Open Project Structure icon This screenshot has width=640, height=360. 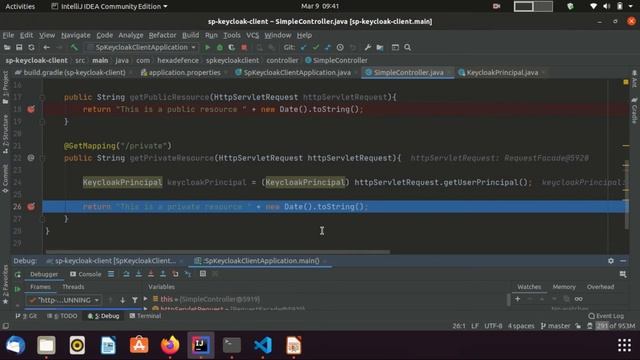point(380,47)
